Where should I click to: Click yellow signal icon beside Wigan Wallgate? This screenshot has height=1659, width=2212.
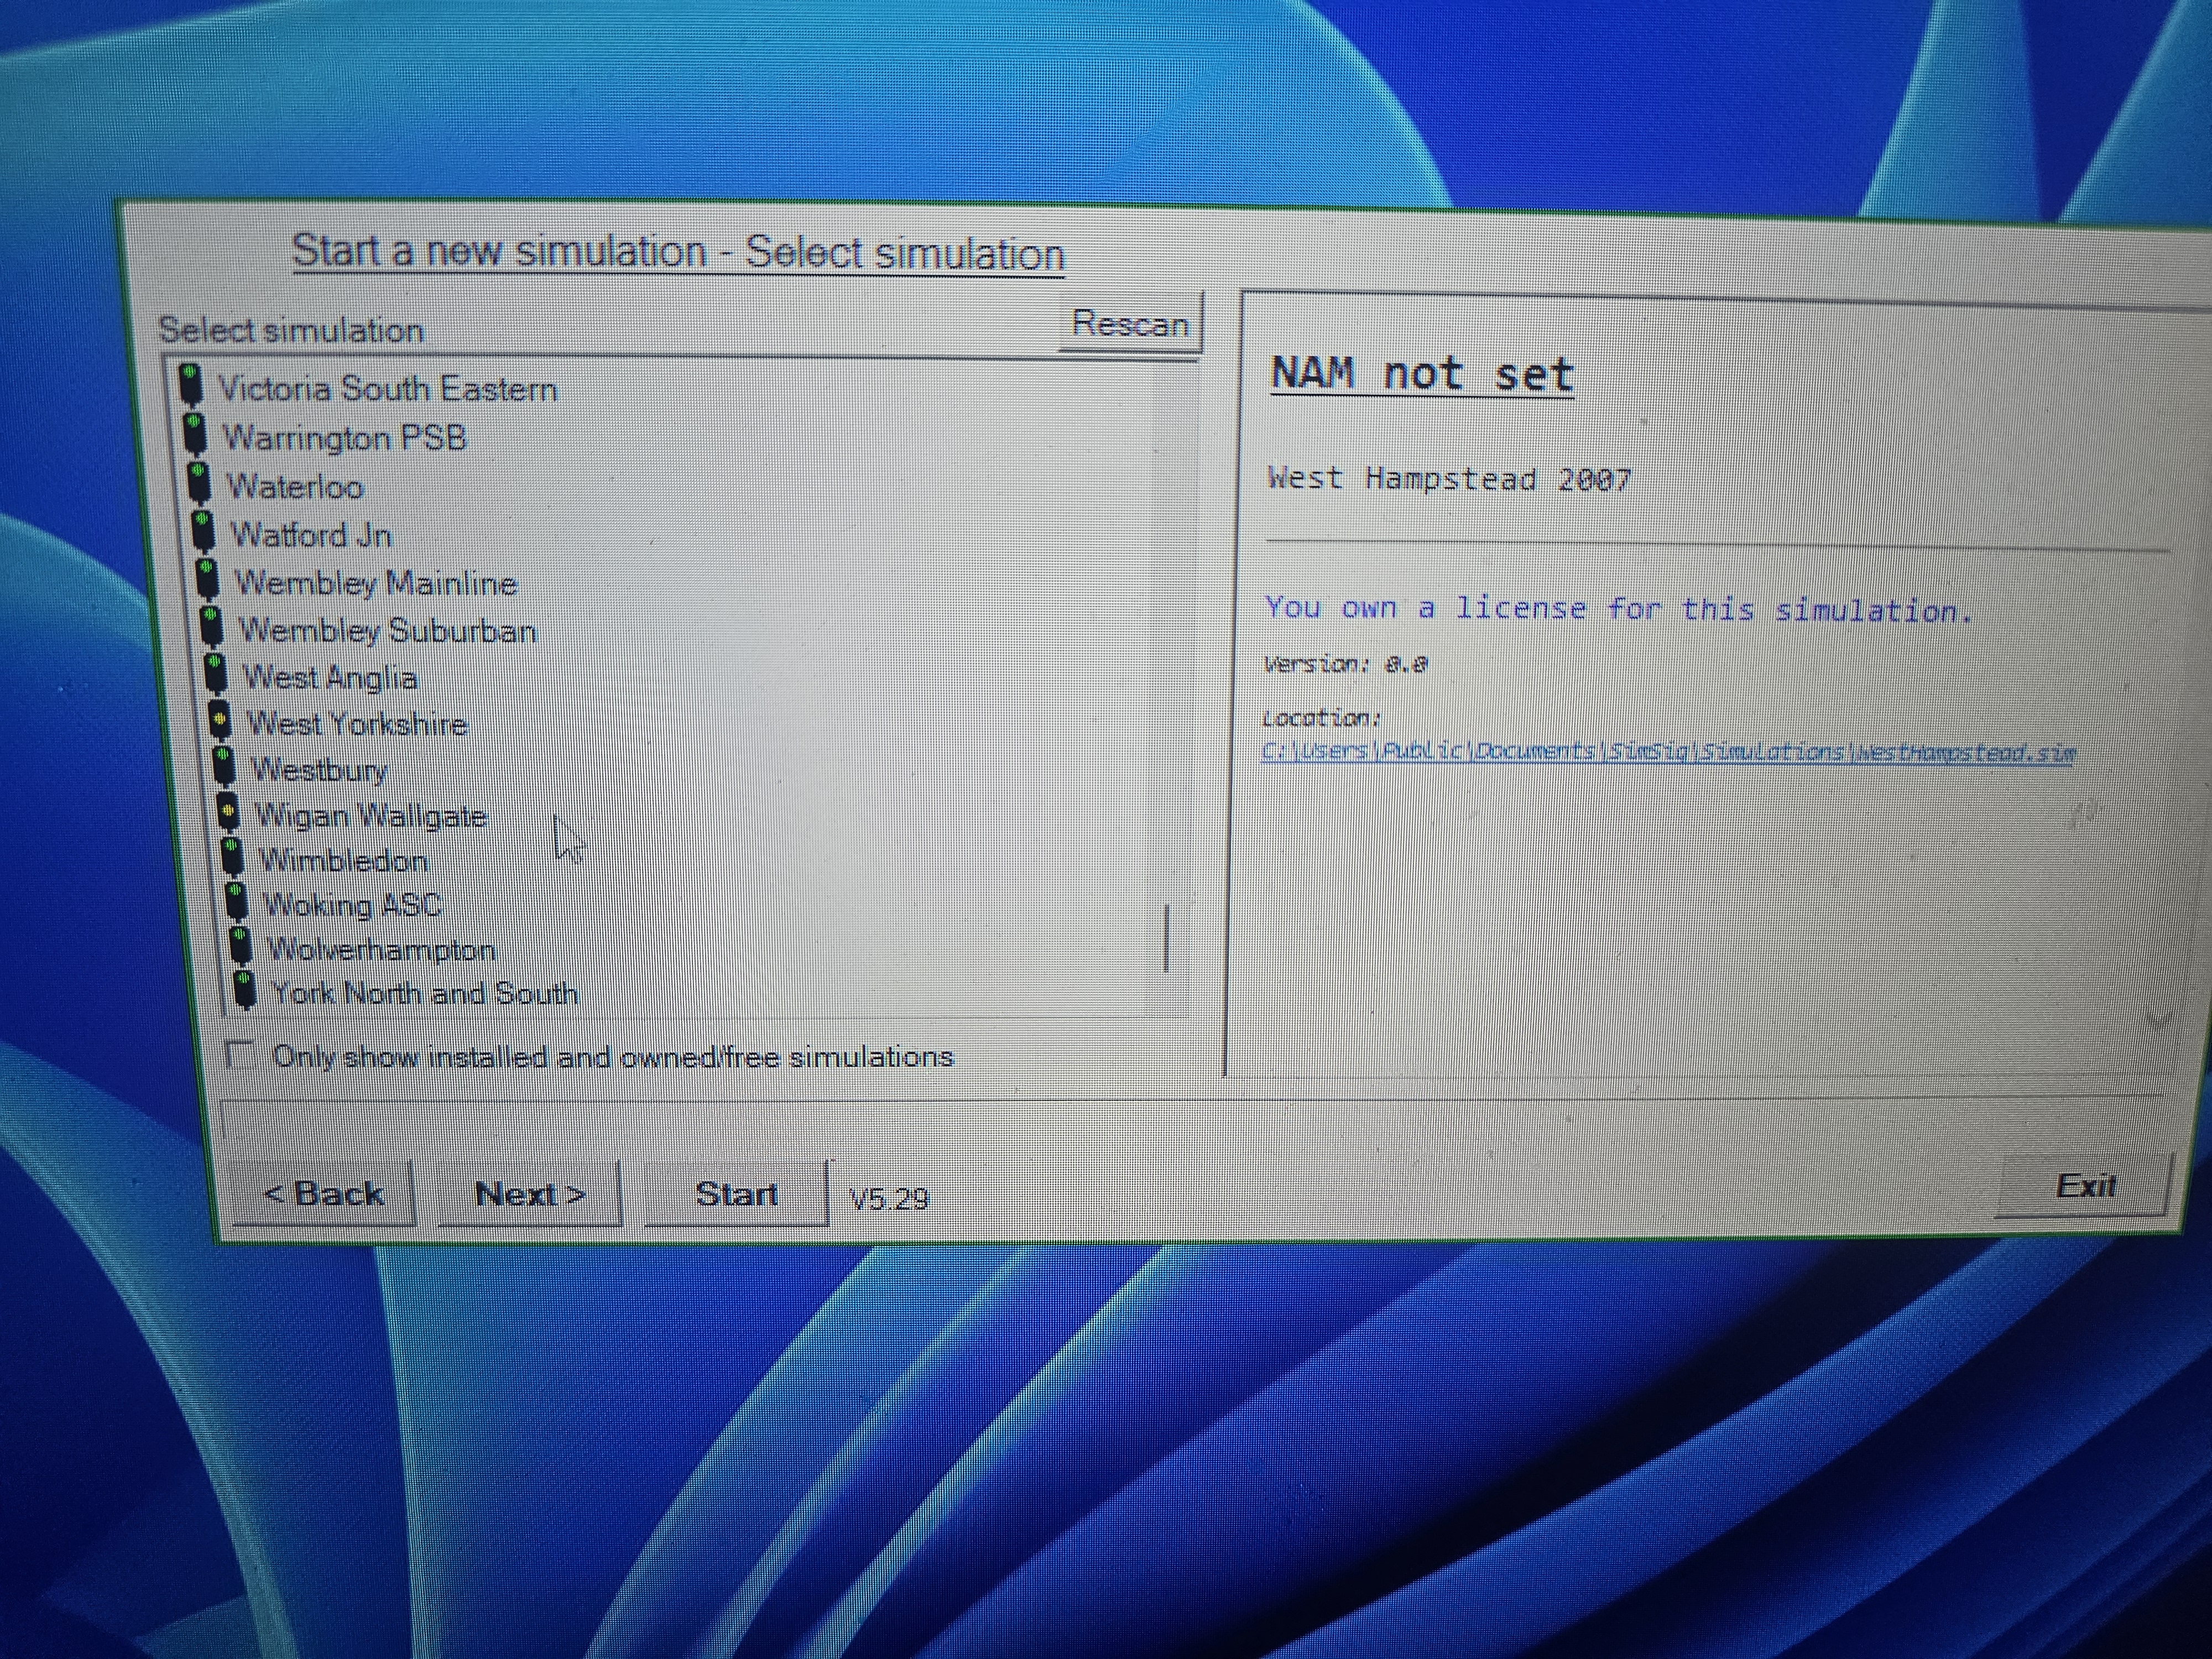[228, 812]
